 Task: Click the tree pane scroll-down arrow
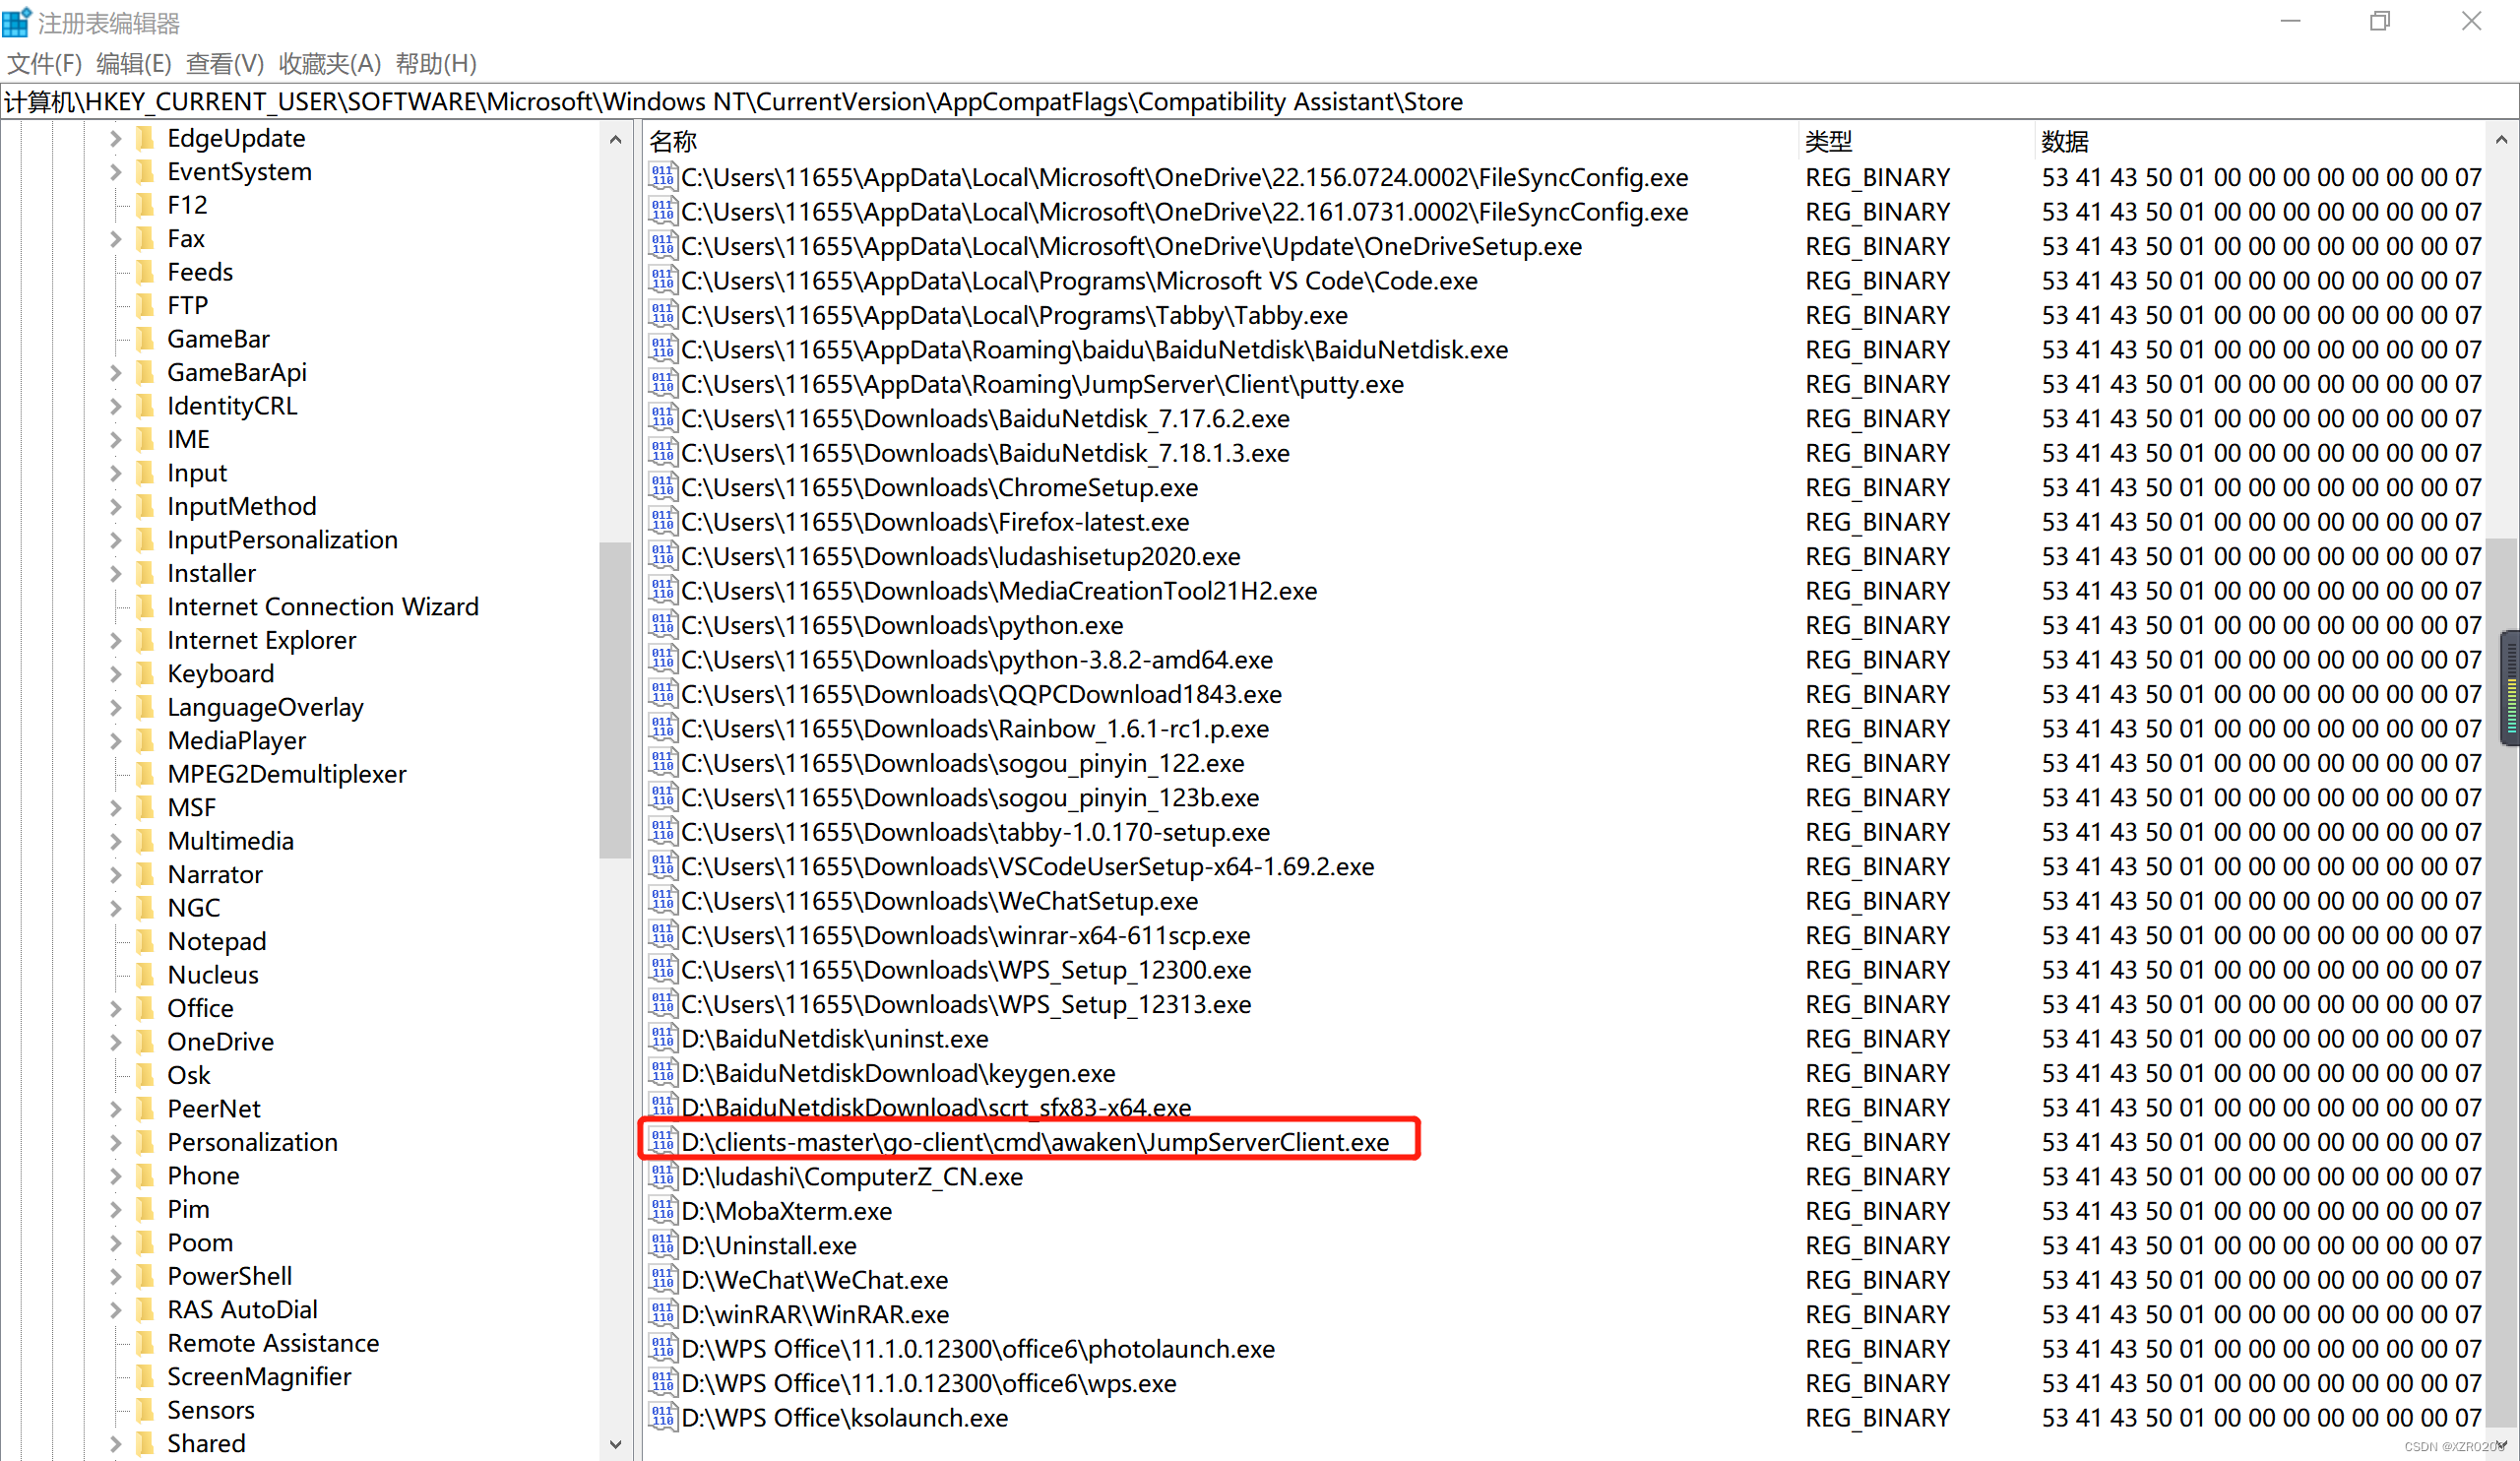click(615, 1445)
